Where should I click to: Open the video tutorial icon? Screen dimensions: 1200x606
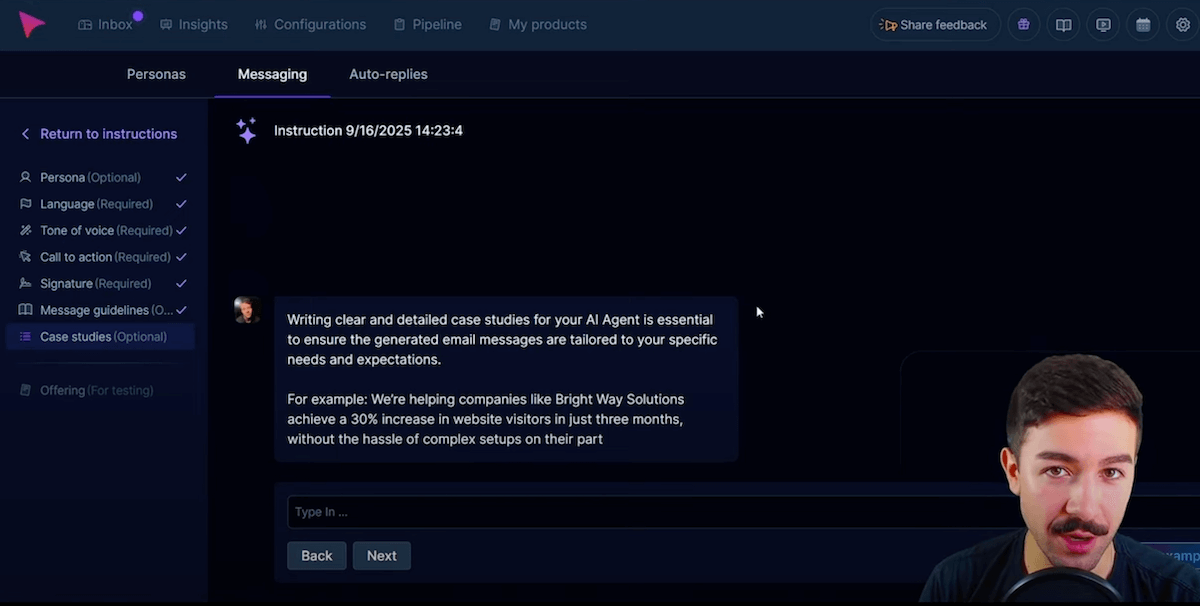[x=1103, y=25]
